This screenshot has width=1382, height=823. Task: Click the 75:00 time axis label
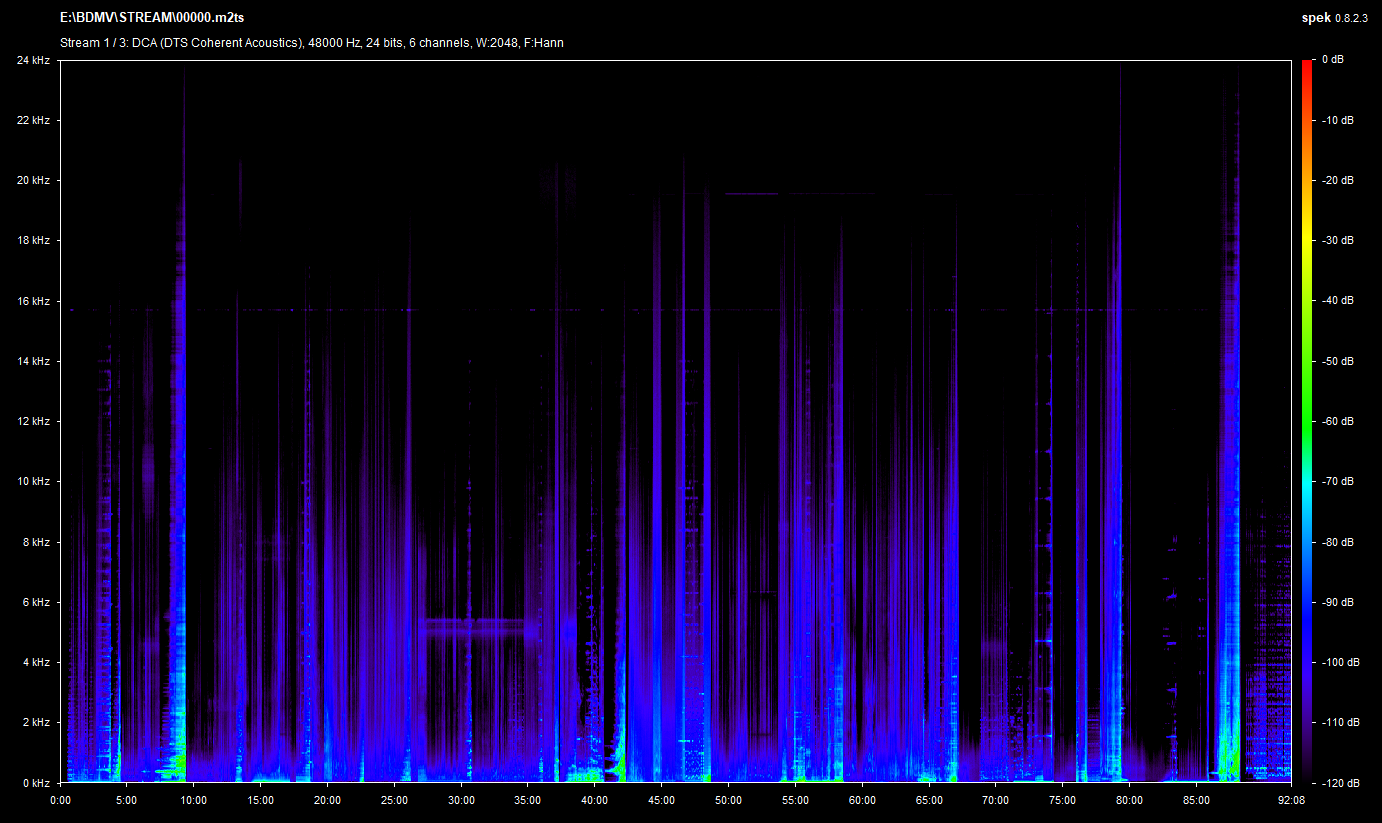(x=1063, y=800)
